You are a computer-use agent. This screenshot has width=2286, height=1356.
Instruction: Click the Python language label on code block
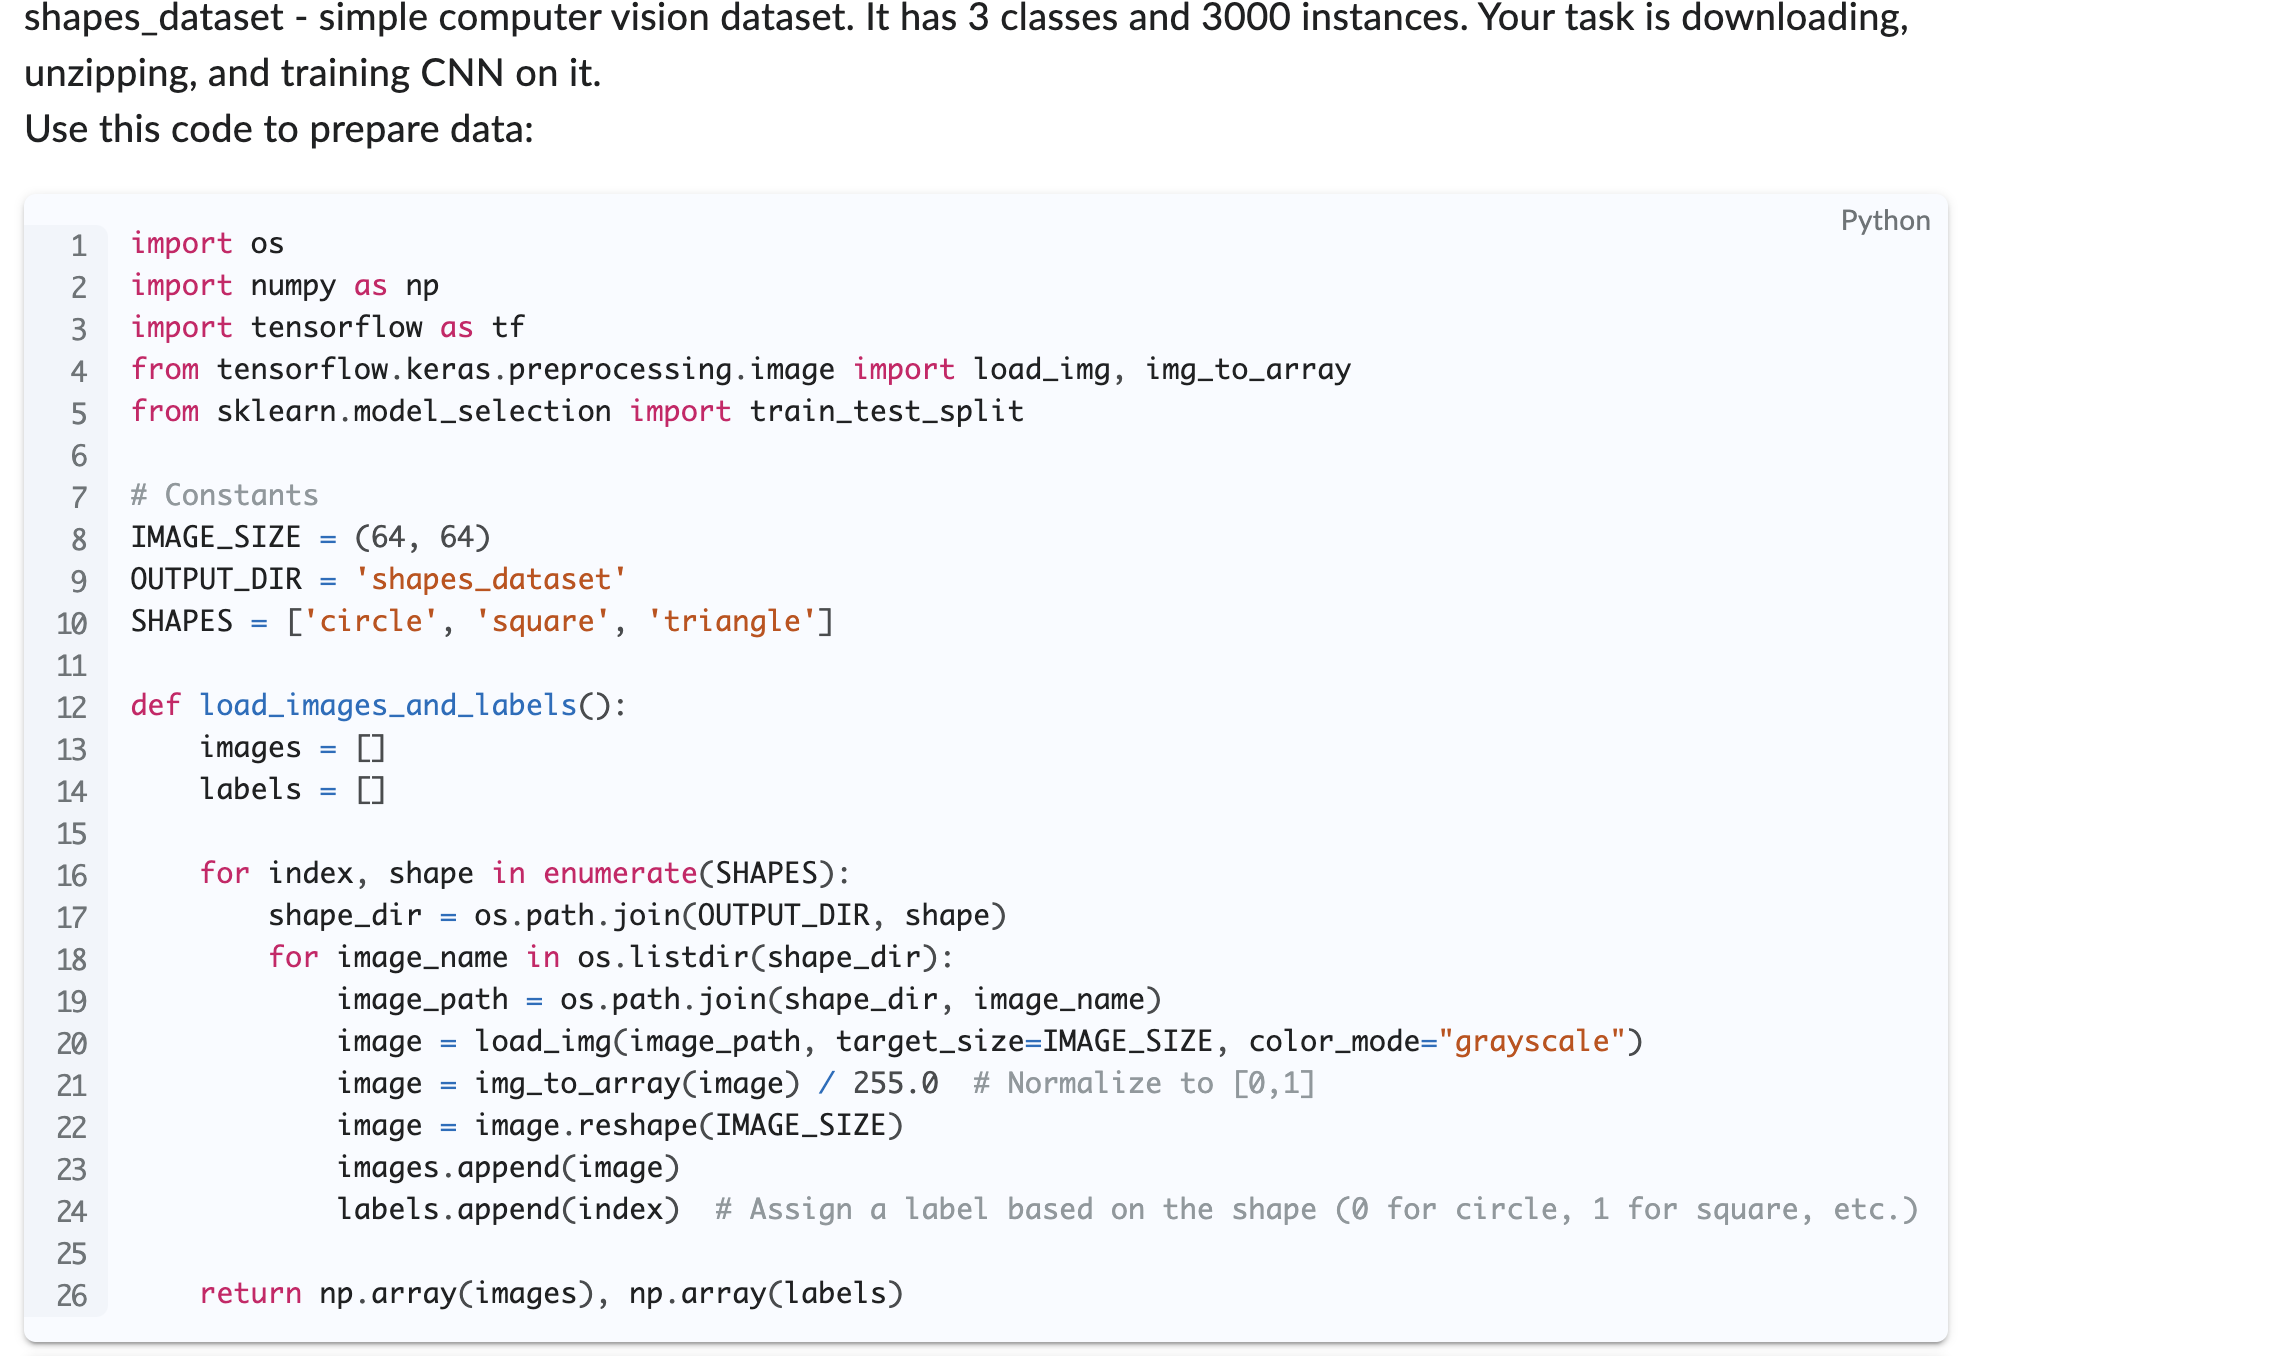click(1886, 220)
